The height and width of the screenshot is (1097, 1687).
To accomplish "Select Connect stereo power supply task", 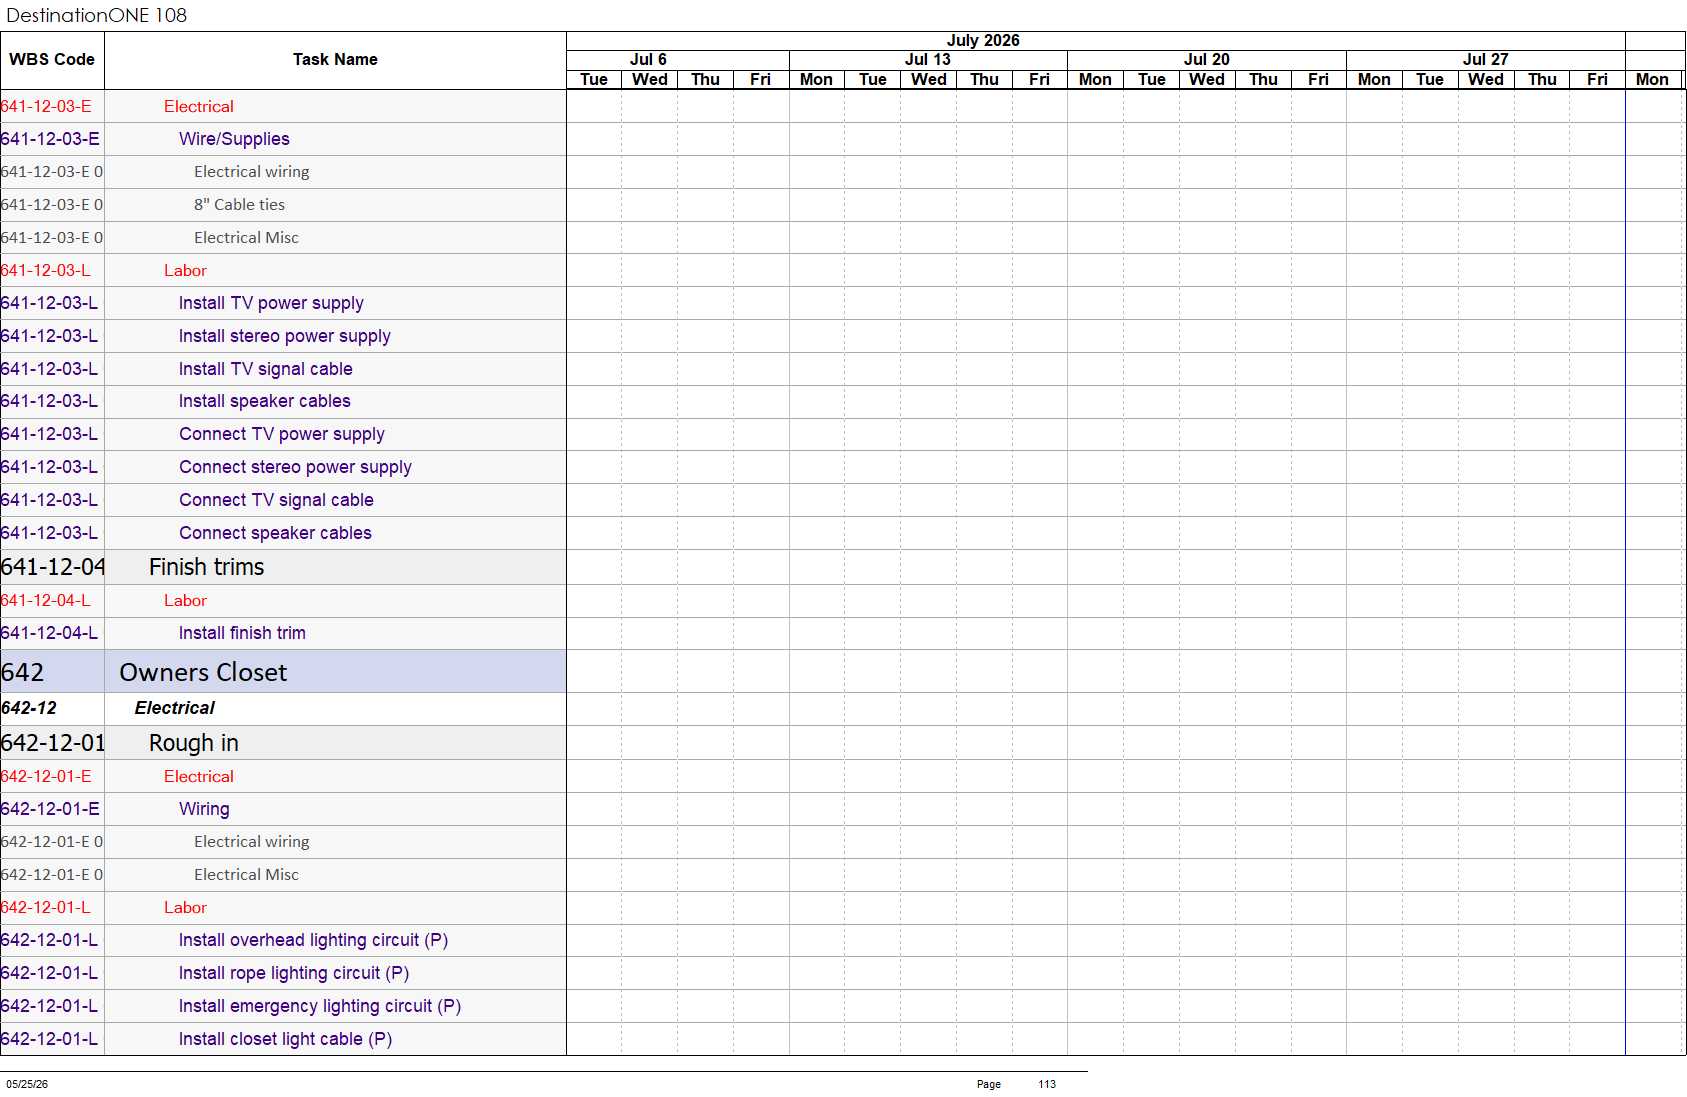I will pyautogui.click(x=283, y=467).
